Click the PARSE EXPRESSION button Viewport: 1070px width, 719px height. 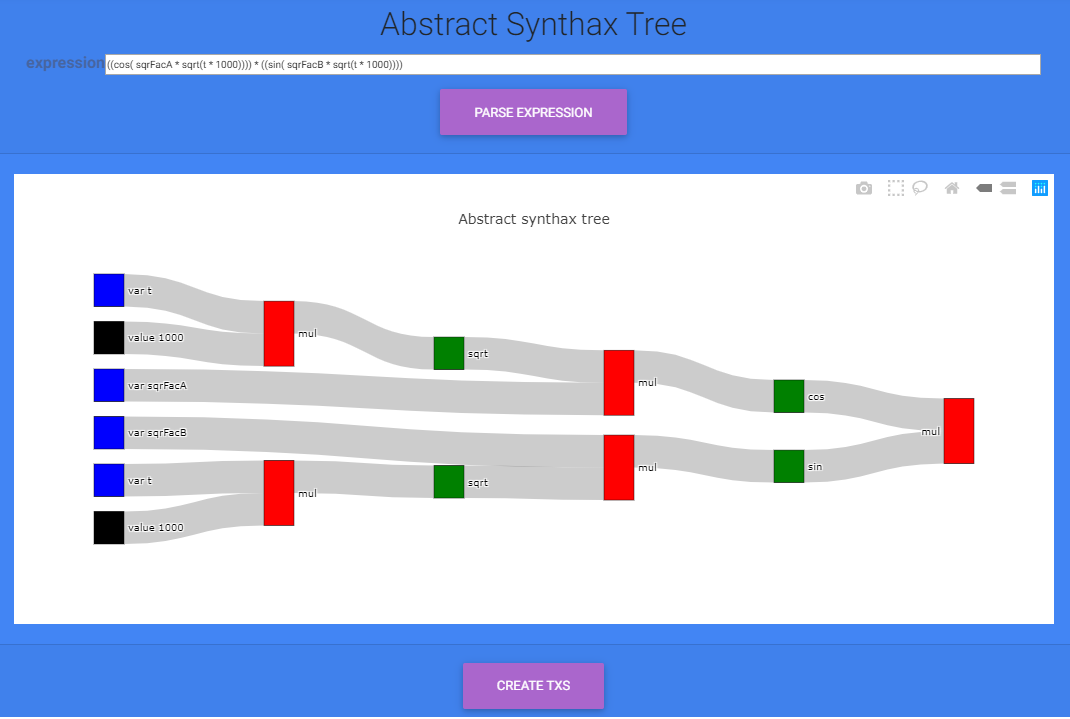click(533, 112)
